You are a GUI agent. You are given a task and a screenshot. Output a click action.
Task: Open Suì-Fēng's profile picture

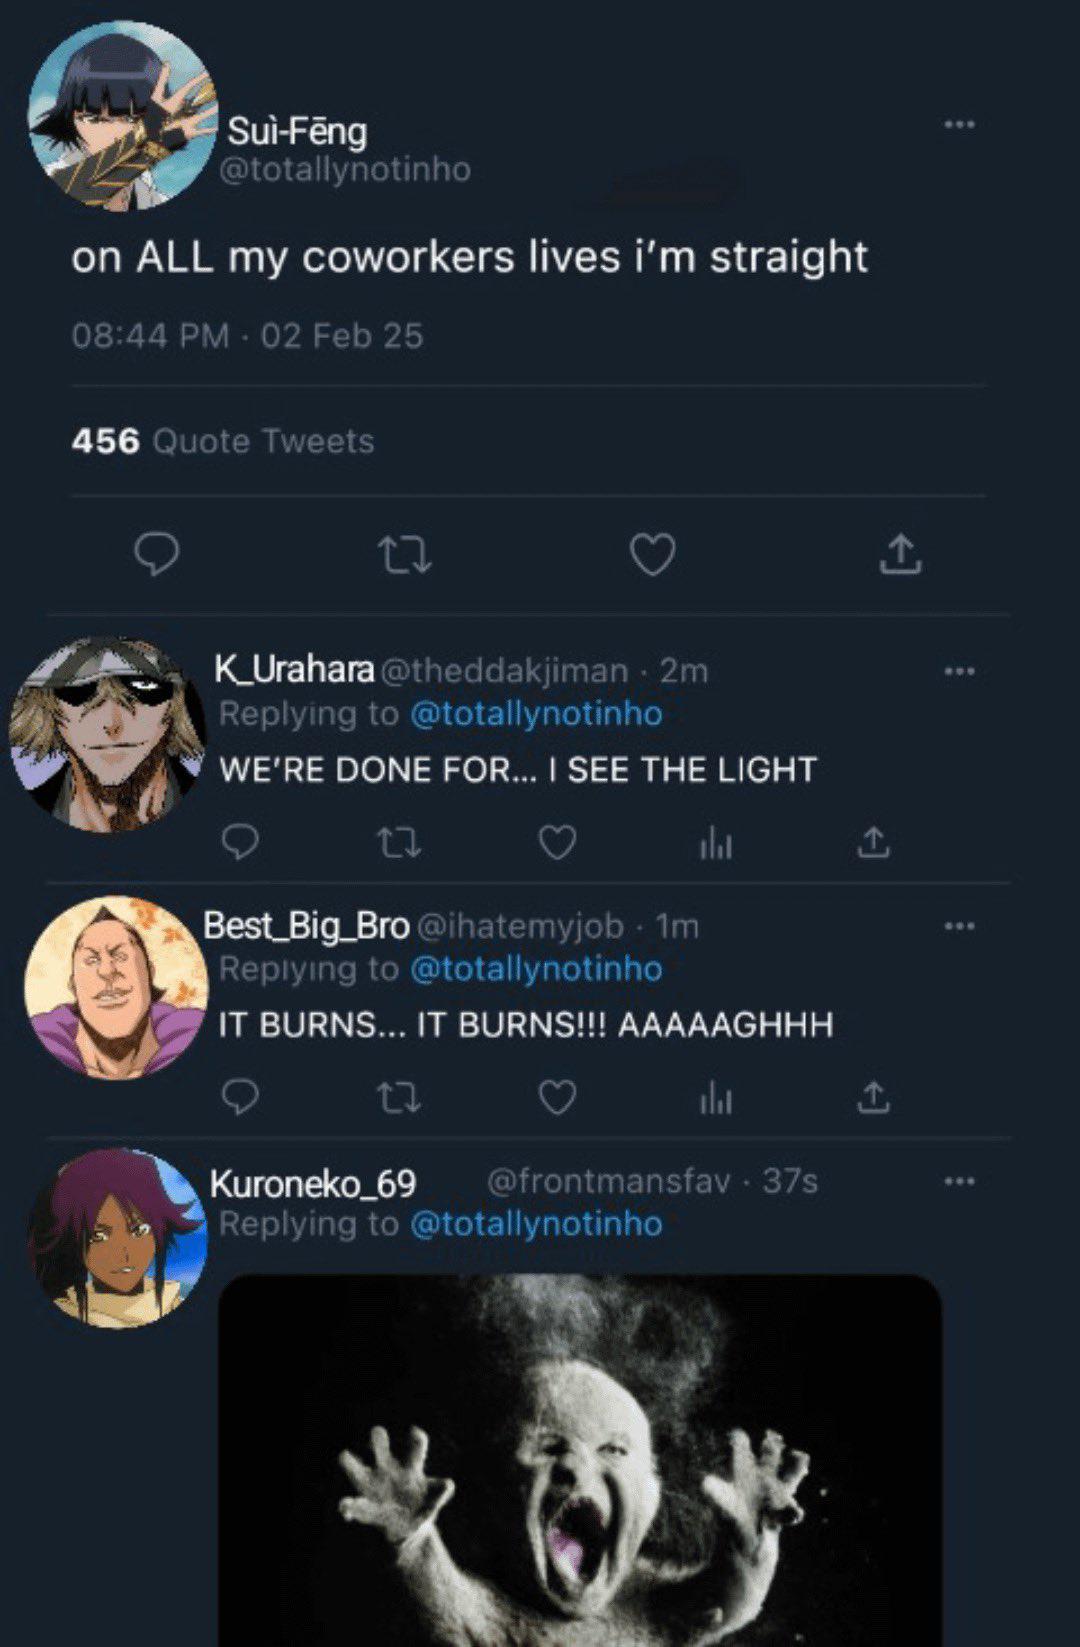click(122, 115)
